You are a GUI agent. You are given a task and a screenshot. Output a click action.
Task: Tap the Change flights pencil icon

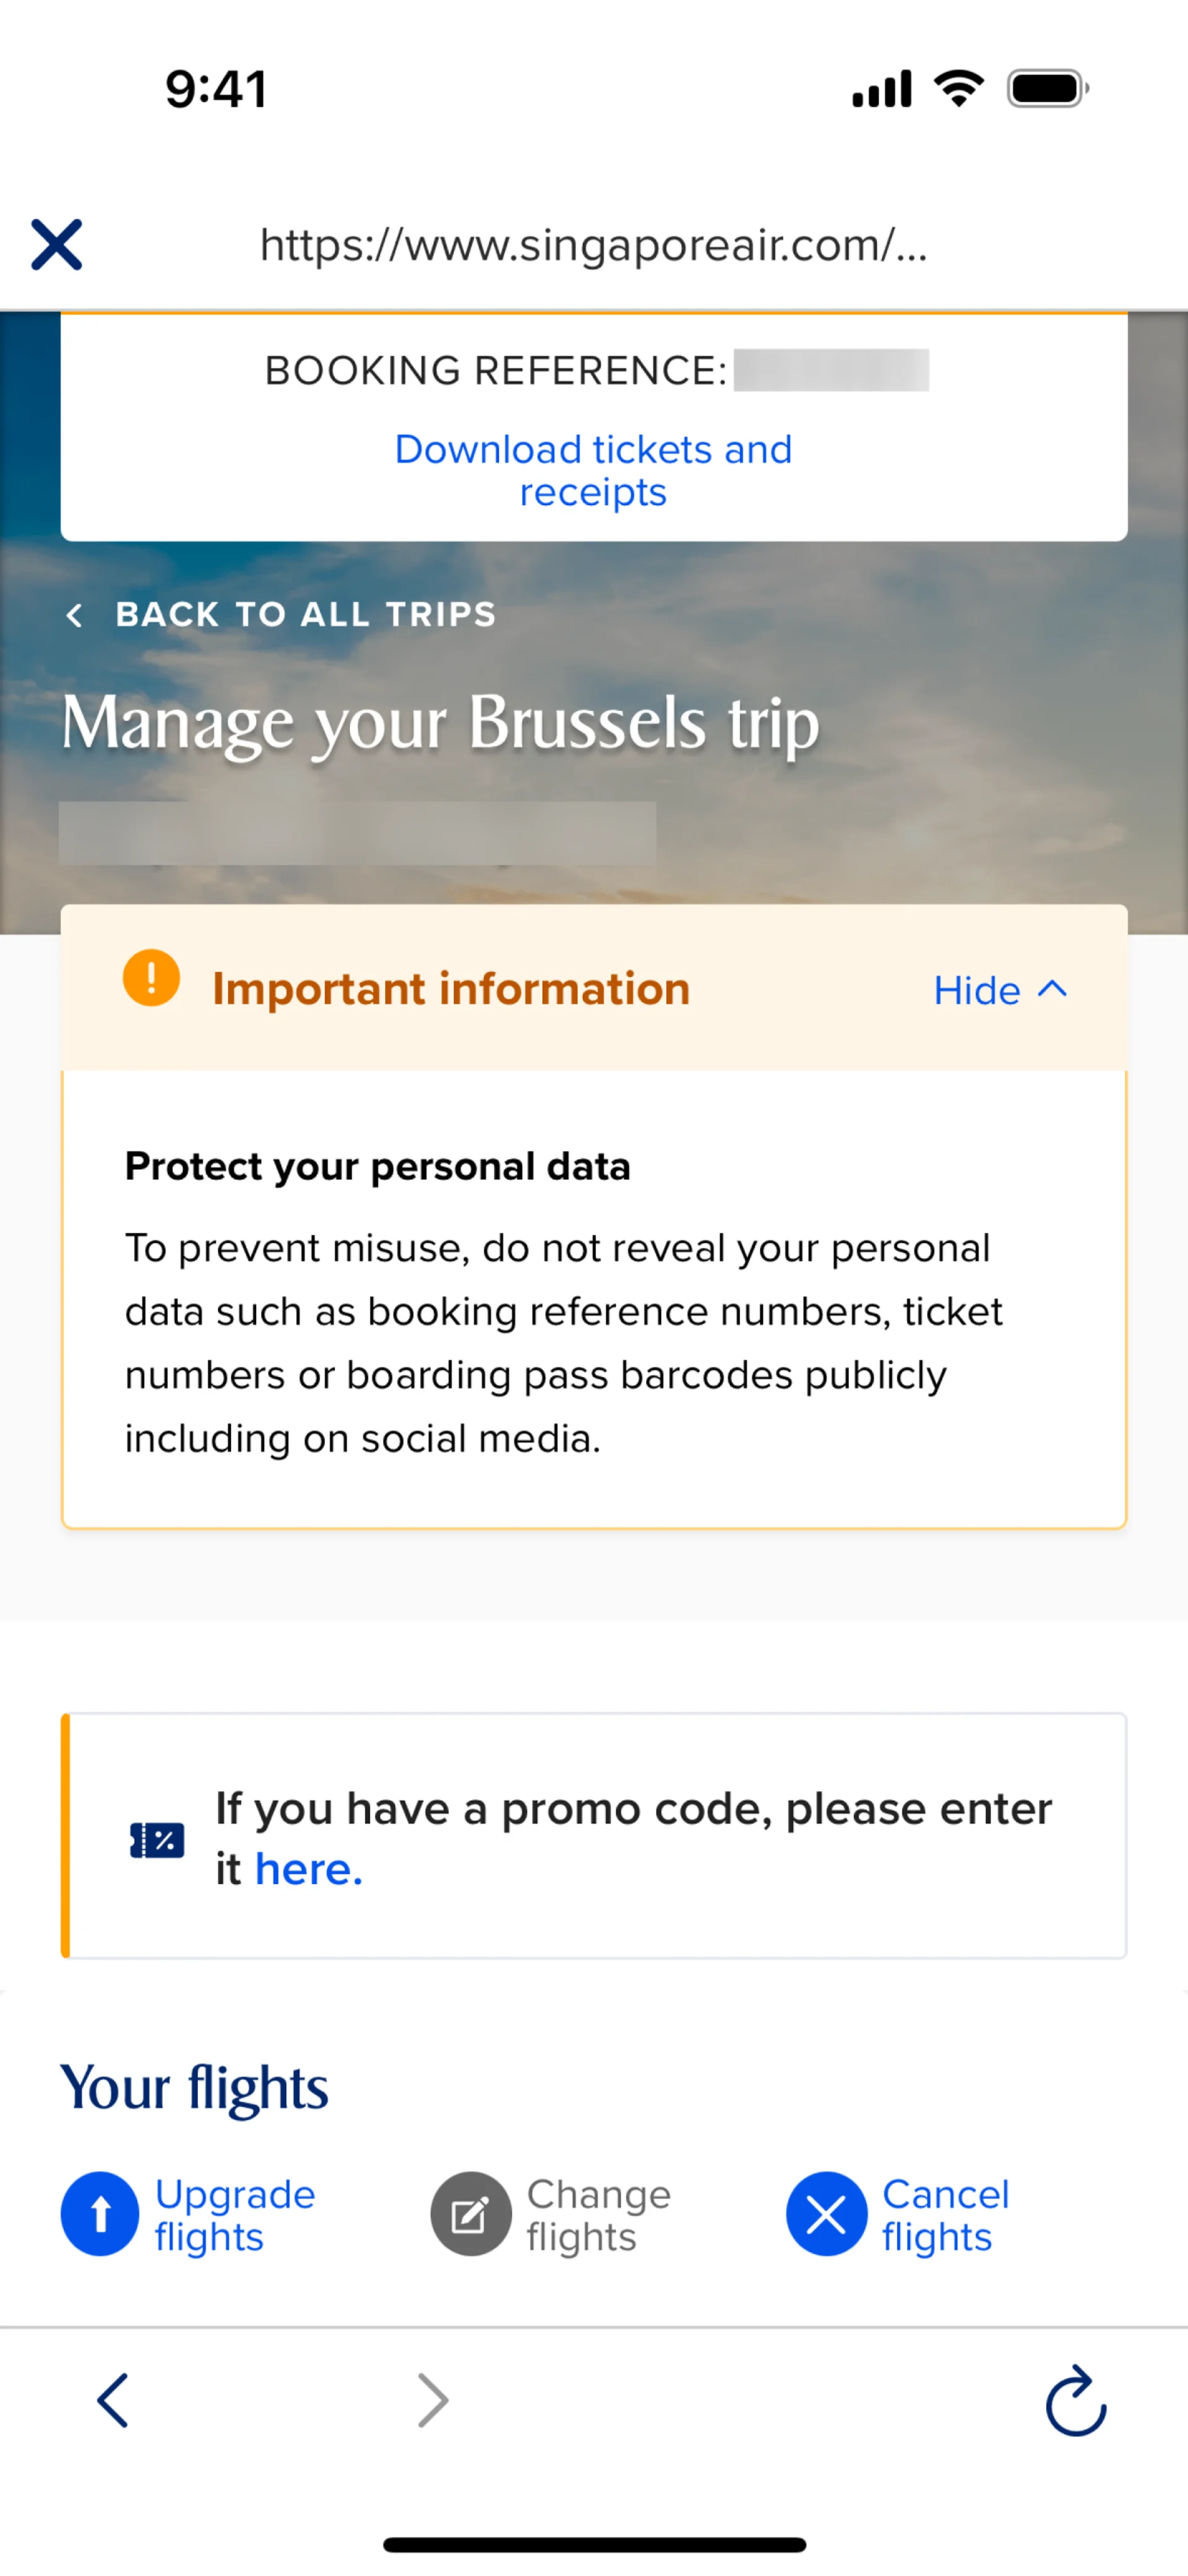(470, 2214)
